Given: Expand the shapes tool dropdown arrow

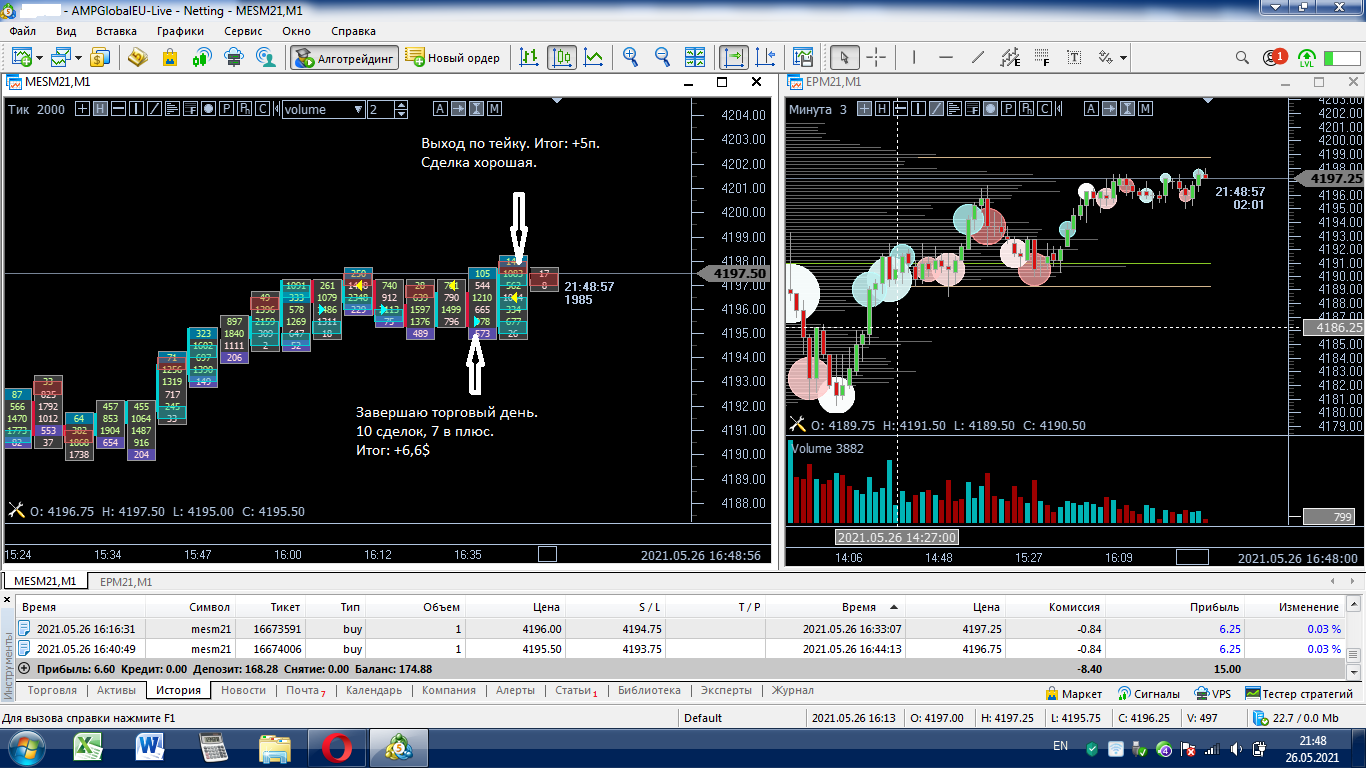Looking at the screenshot, I should [x=1124, y=58].
